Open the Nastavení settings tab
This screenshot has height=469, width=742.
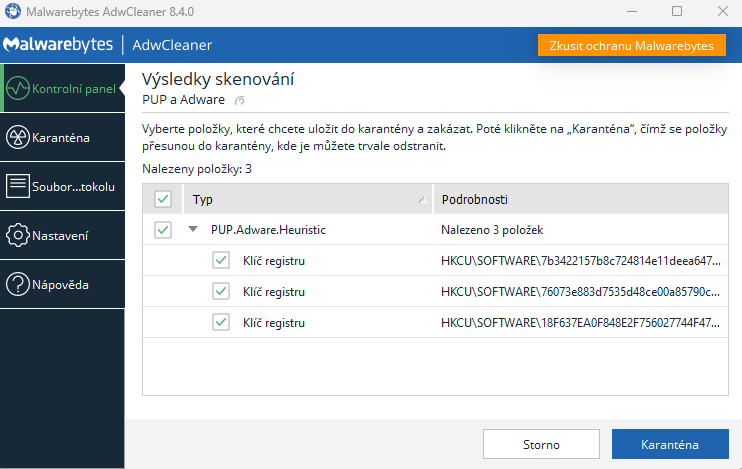pyautogui.click(x=62, y=235)
